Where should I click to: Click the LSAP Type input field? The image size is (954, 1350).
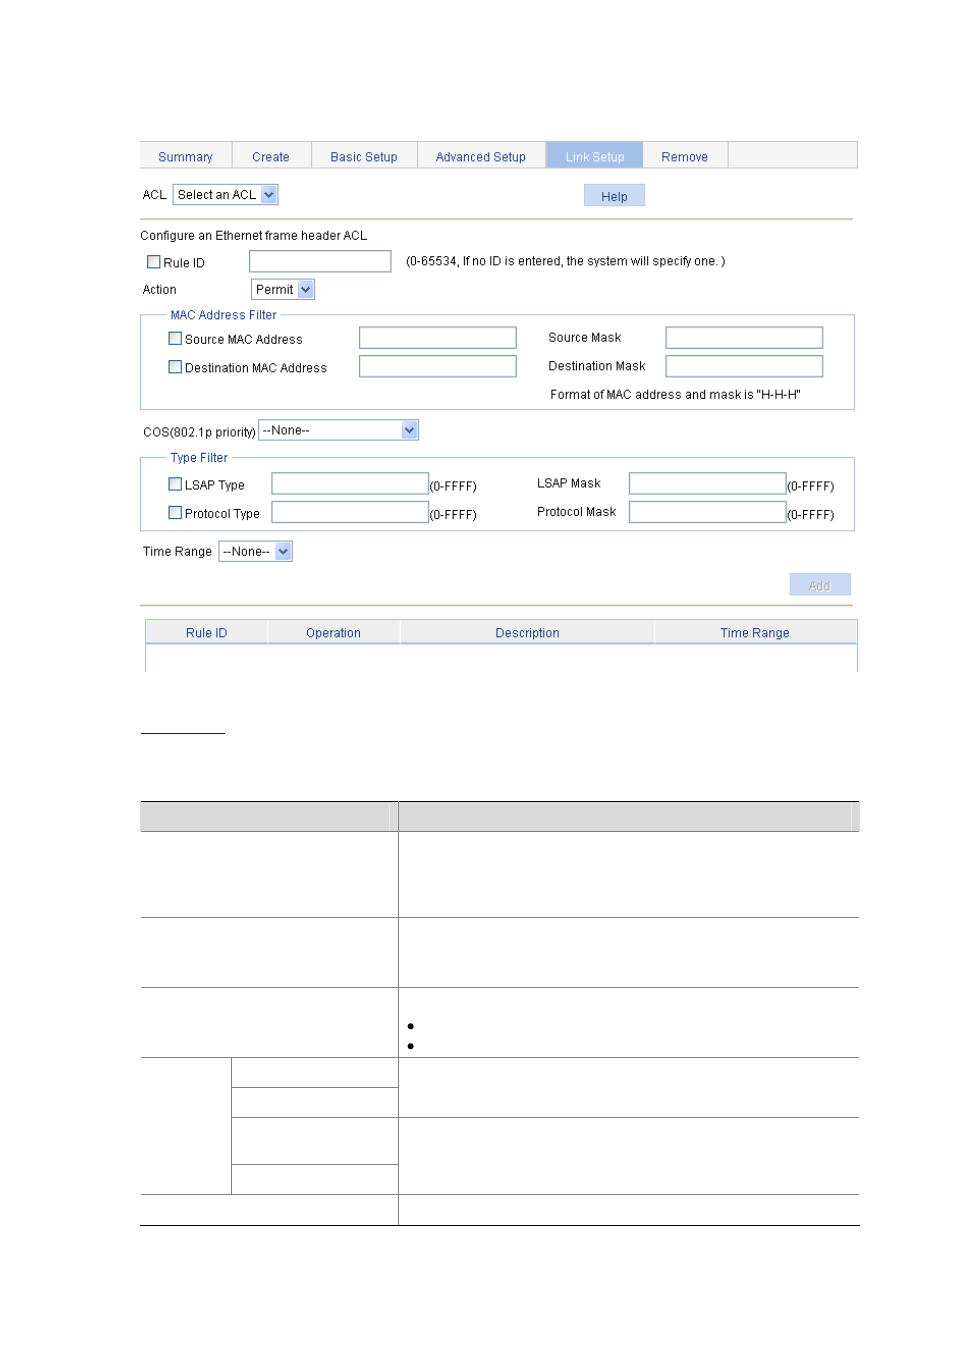[x=350, y=484]
